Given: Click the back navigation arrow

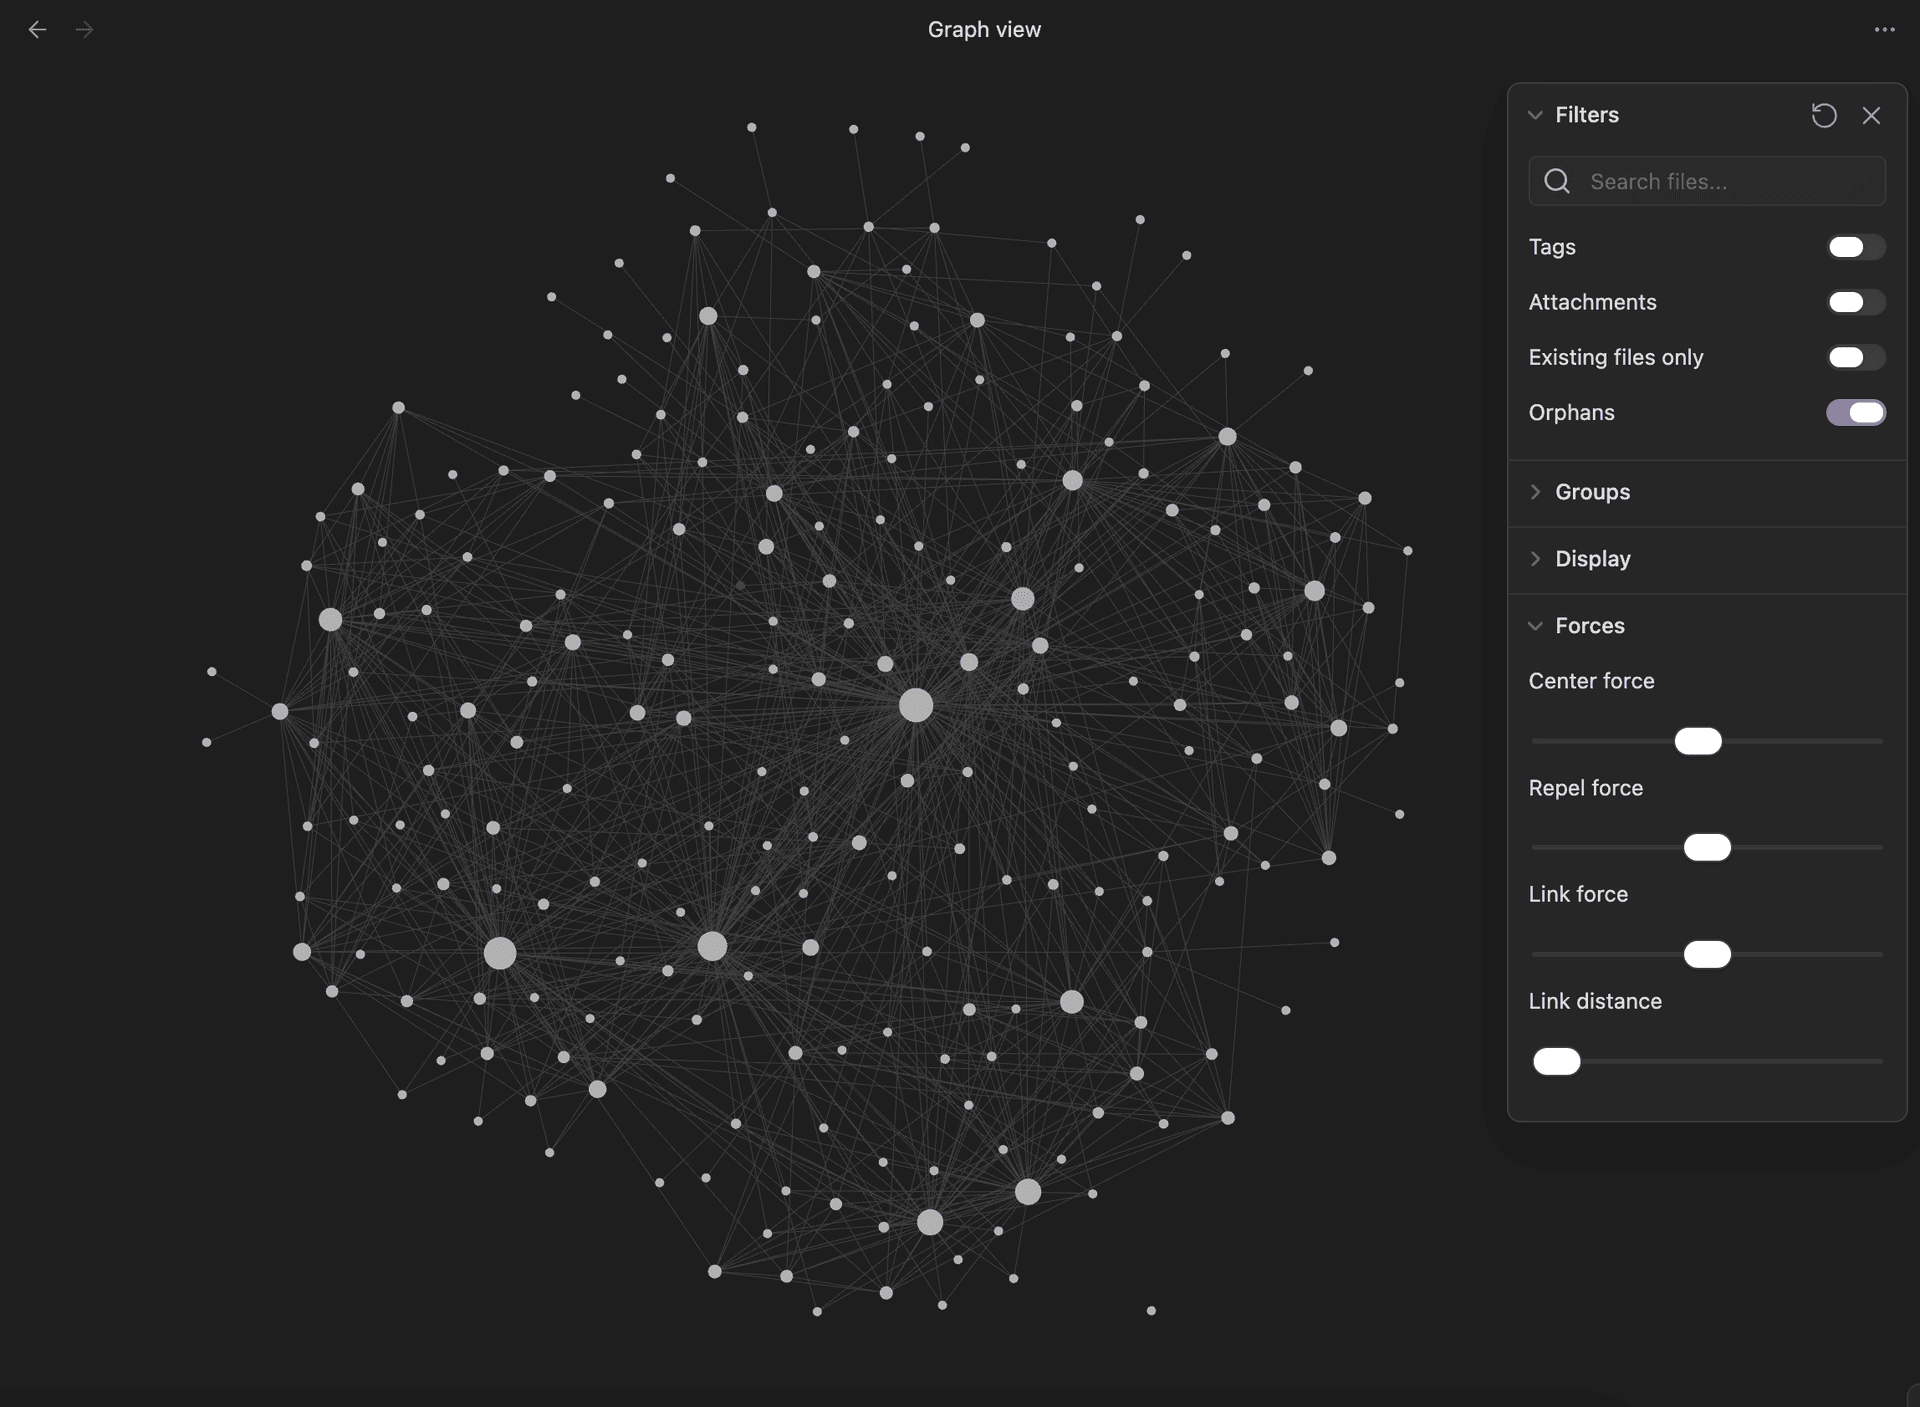Looking at the screenshot, I should [x=37, y=30].
